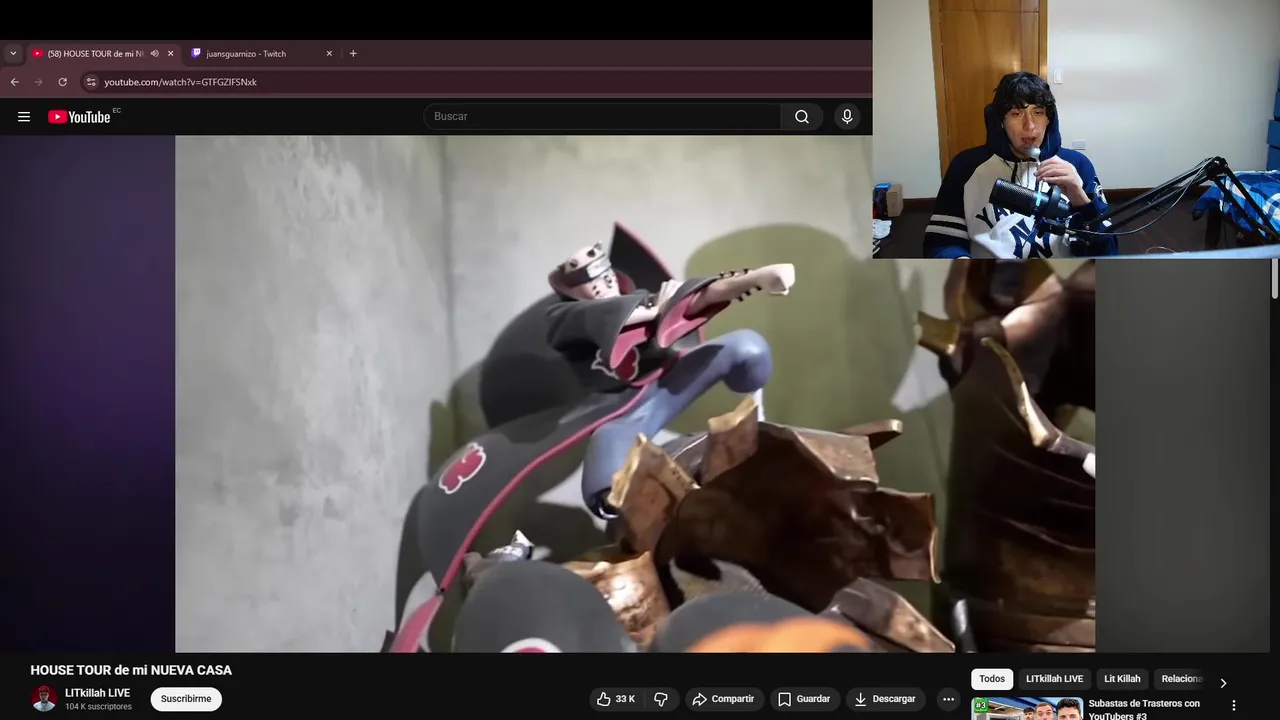Open Subastas de Trasteros con YouTubers title
1280x720 pixels.
click(x=1144, y=709)
